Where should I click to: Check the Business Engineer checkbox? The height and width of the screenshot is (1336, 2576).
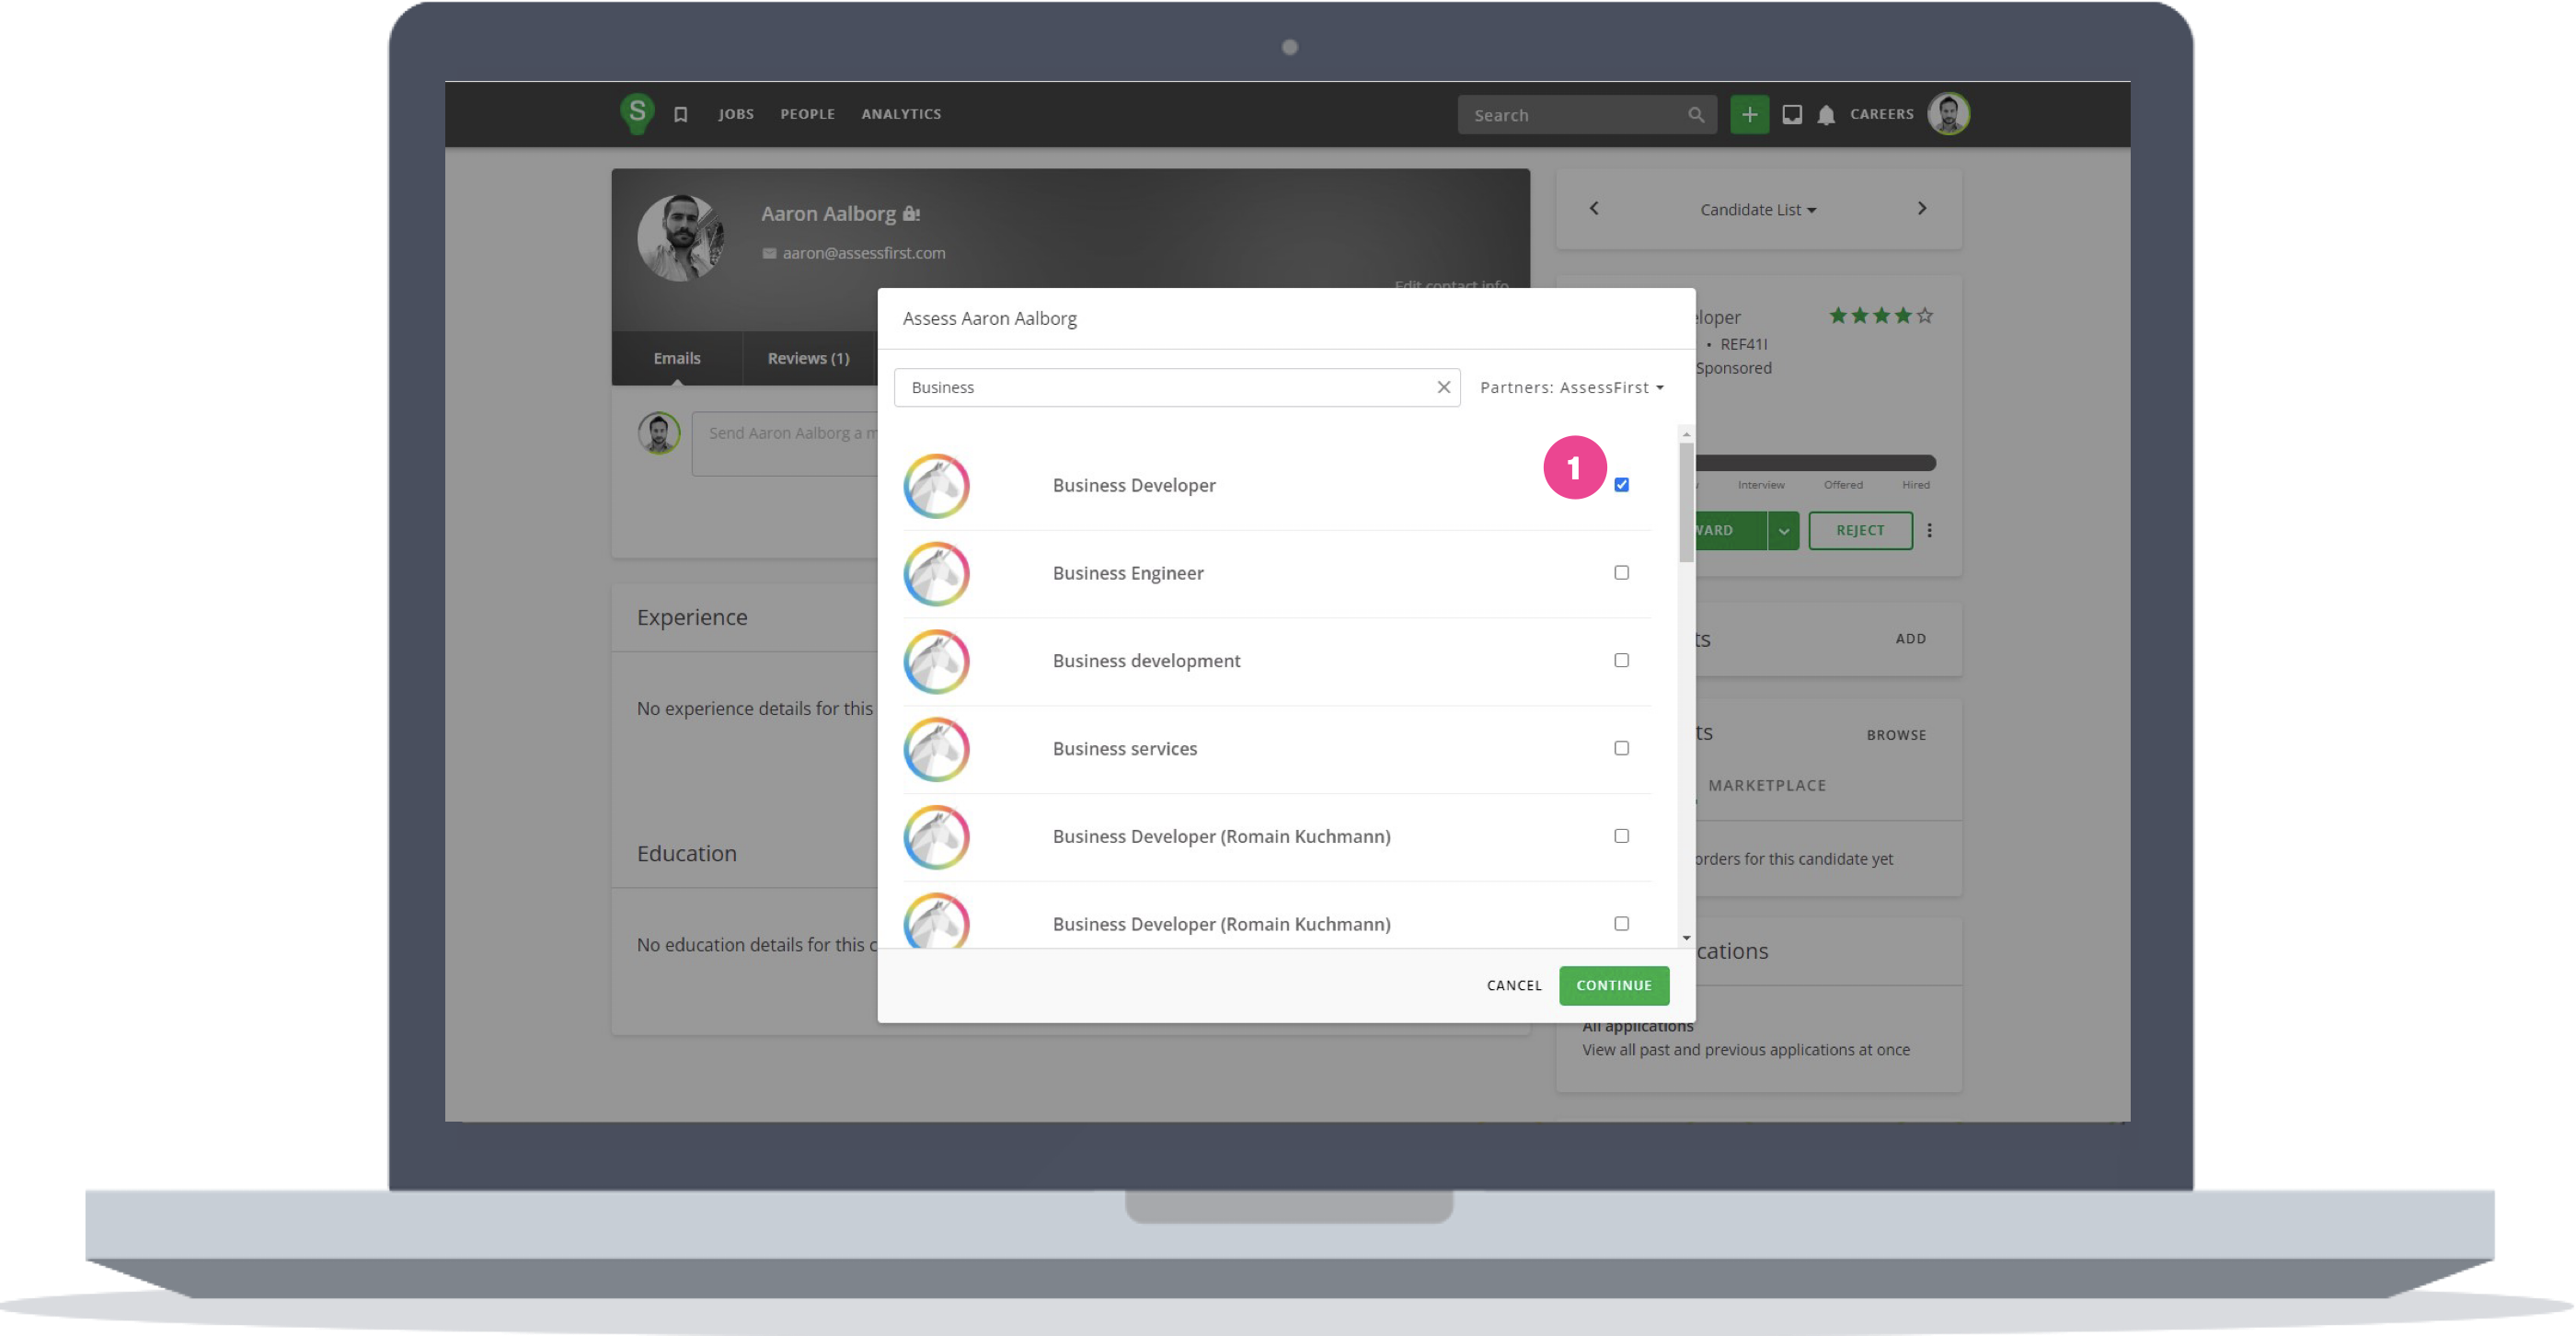click(x=1621, y=573)
